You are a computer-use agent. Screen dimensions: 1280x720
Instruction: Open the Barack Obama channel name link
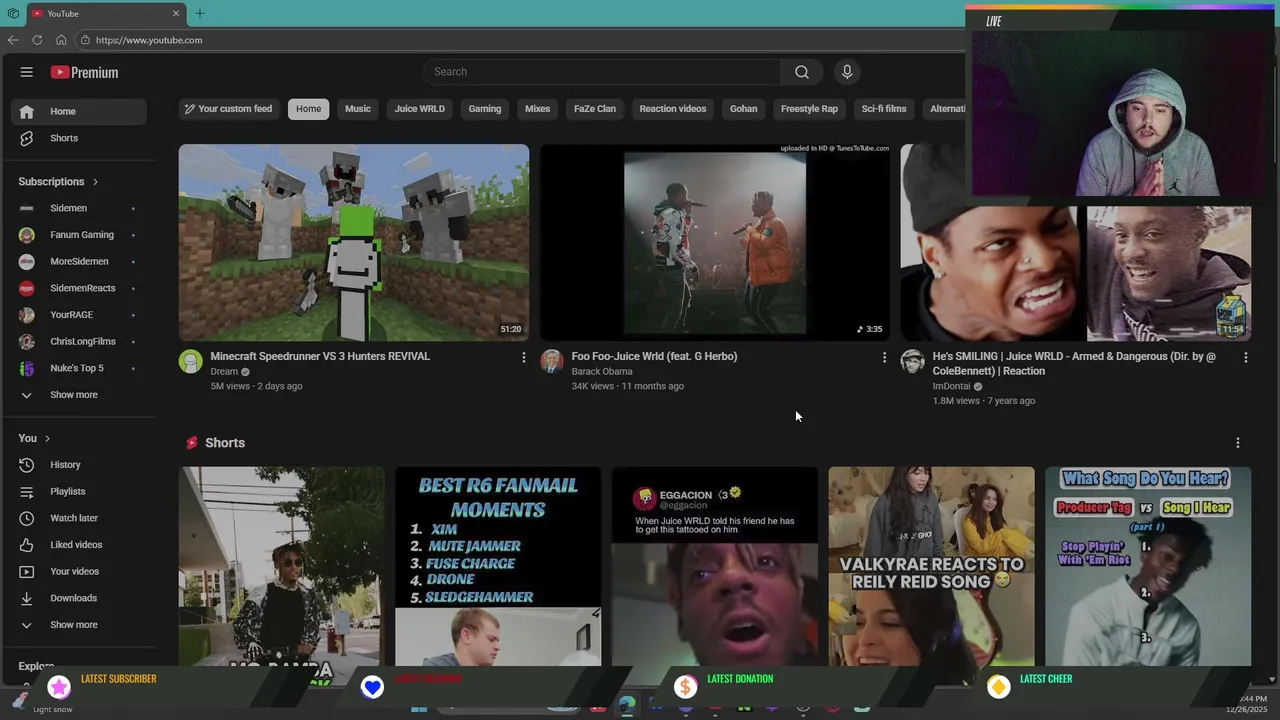pos(602,372)
